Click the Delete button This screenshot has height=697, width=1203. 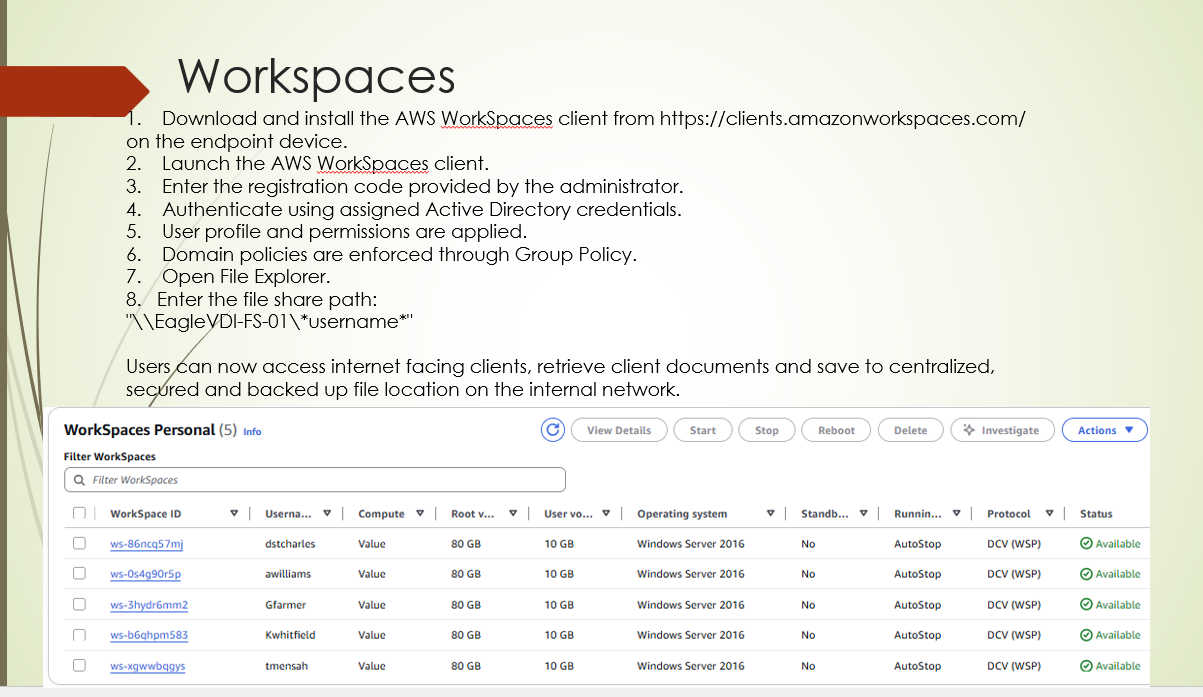pyautogui.click(x=911, y=430)
